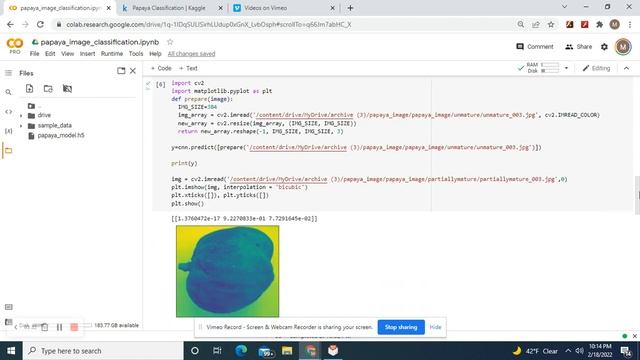Open the command palette sidebar icon
Screen dimensions: 640x360
8,307
